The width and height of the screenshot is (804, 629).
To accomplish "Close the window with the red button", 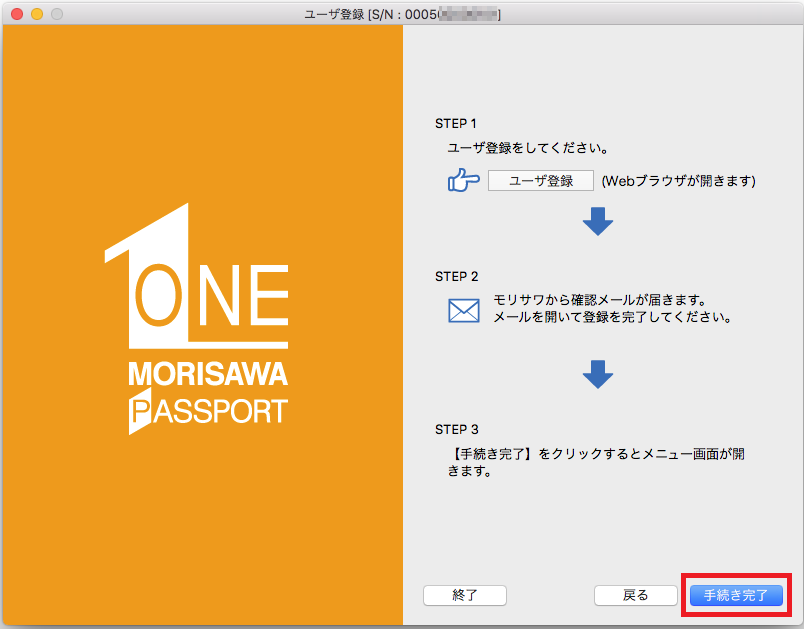I will click(x=16, y=14).
